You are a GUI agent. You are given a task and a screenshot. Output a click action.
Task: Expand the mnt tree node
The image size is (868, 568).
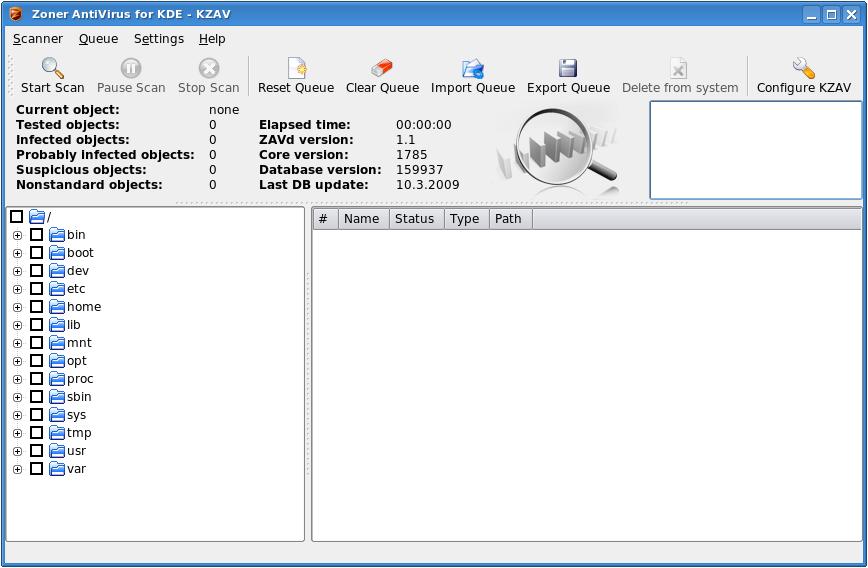[x=18, y=343]
